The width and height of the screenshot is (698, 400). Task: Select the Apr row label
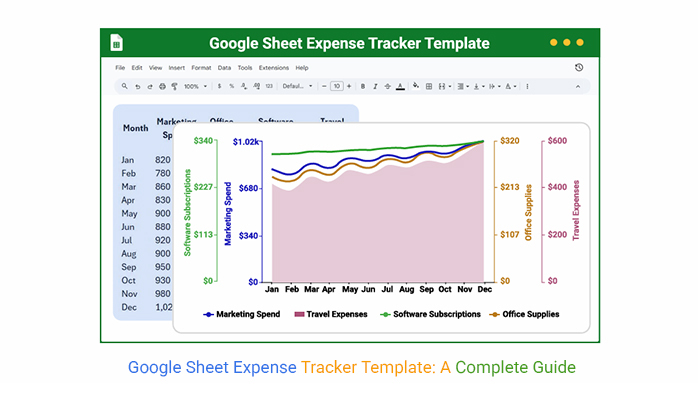click(128, 200)
